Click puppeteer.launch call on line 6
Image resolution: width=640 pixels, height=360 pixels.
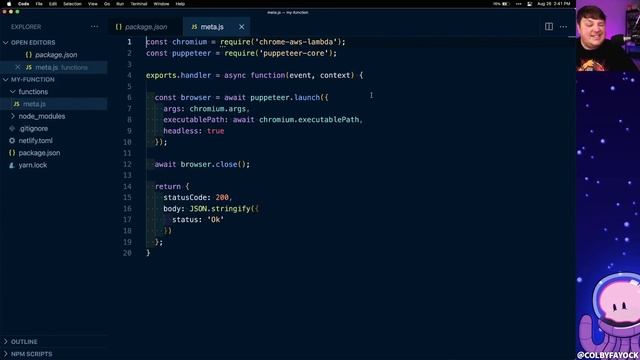point(285,98)
